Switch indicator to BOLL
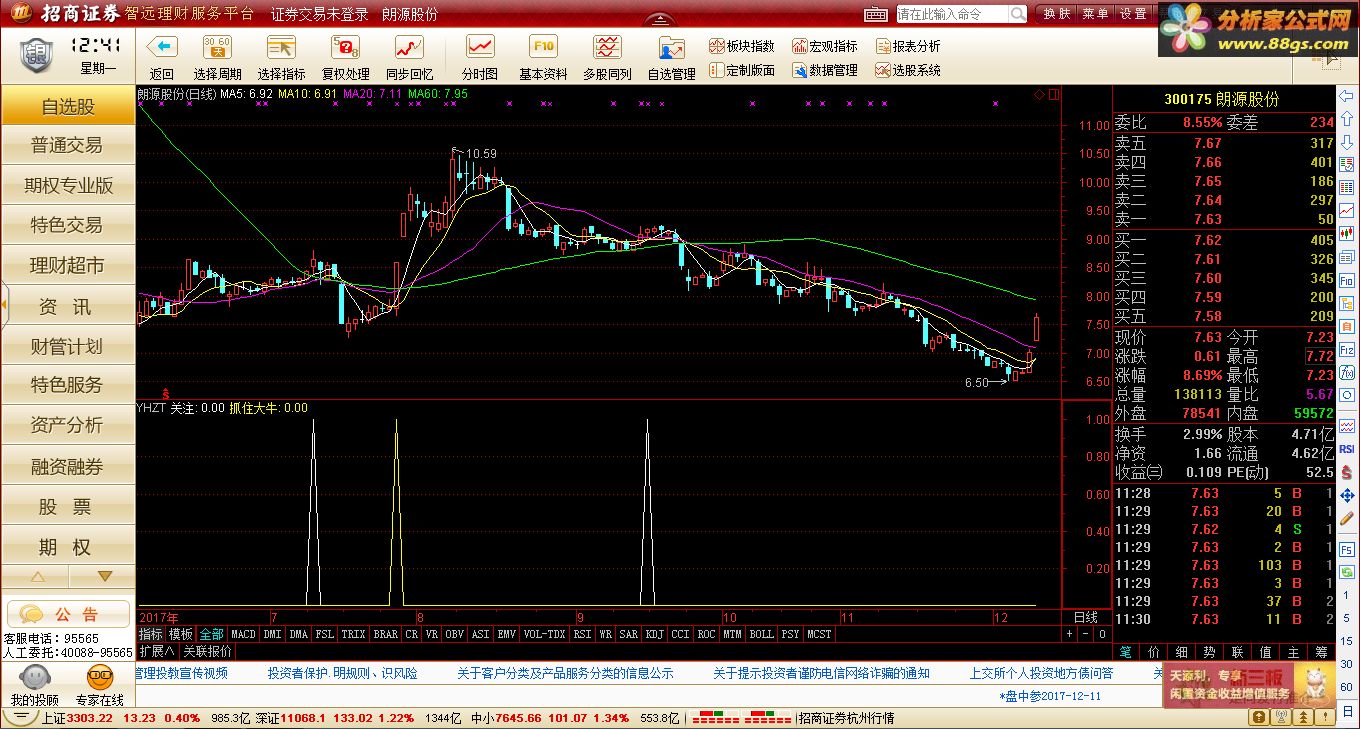The width and height of the screenshot is (1360, 729). [761, 634]
